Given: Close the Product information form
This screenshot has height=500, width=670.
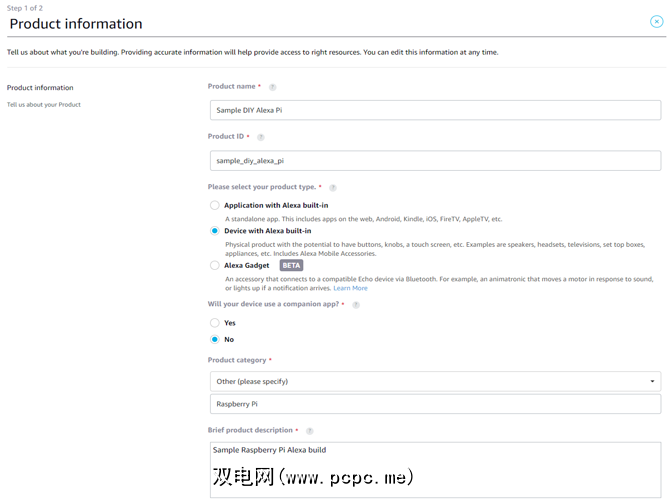Looking at the screenshot, I should (656, 21).
